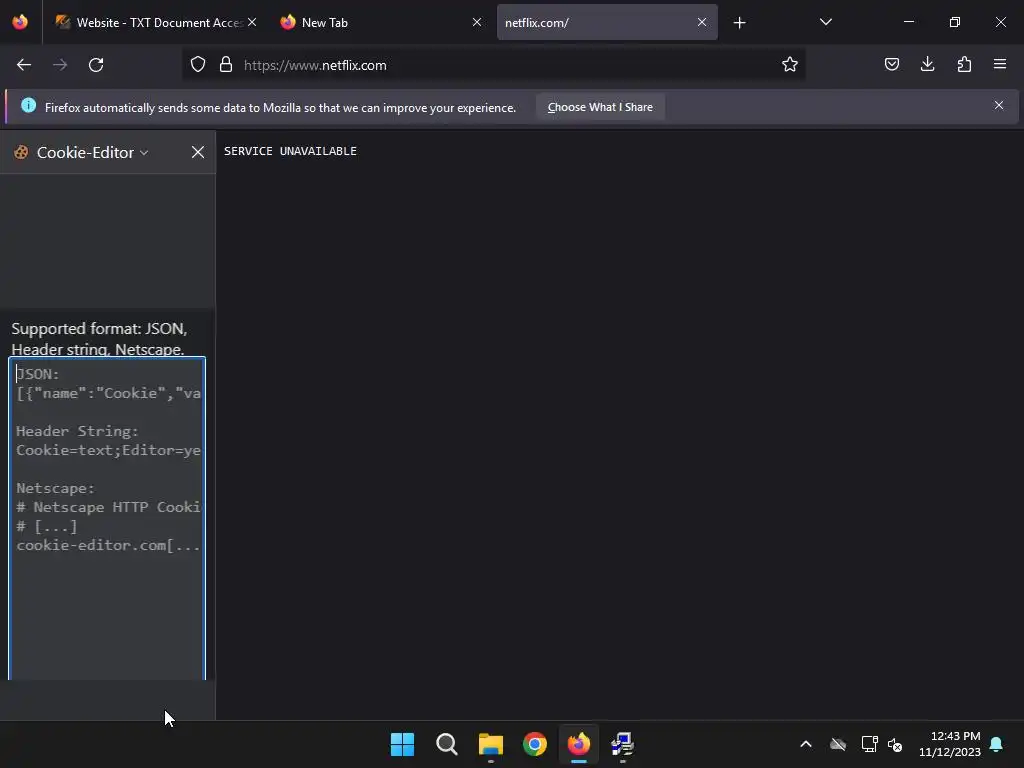1024x768 pixels.
Task: Open network settings tray icon
Action: tap(869, 744)
